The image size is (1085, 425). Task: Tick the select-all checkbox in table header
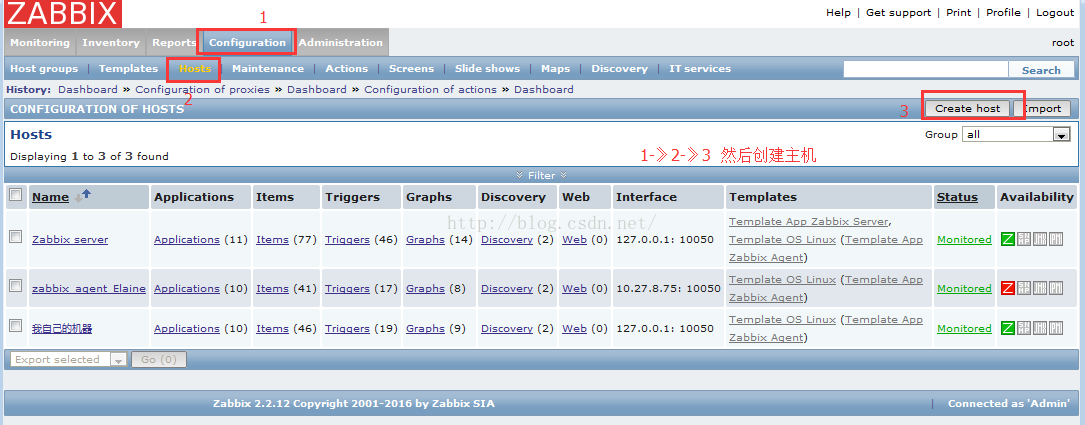[15, 196]
